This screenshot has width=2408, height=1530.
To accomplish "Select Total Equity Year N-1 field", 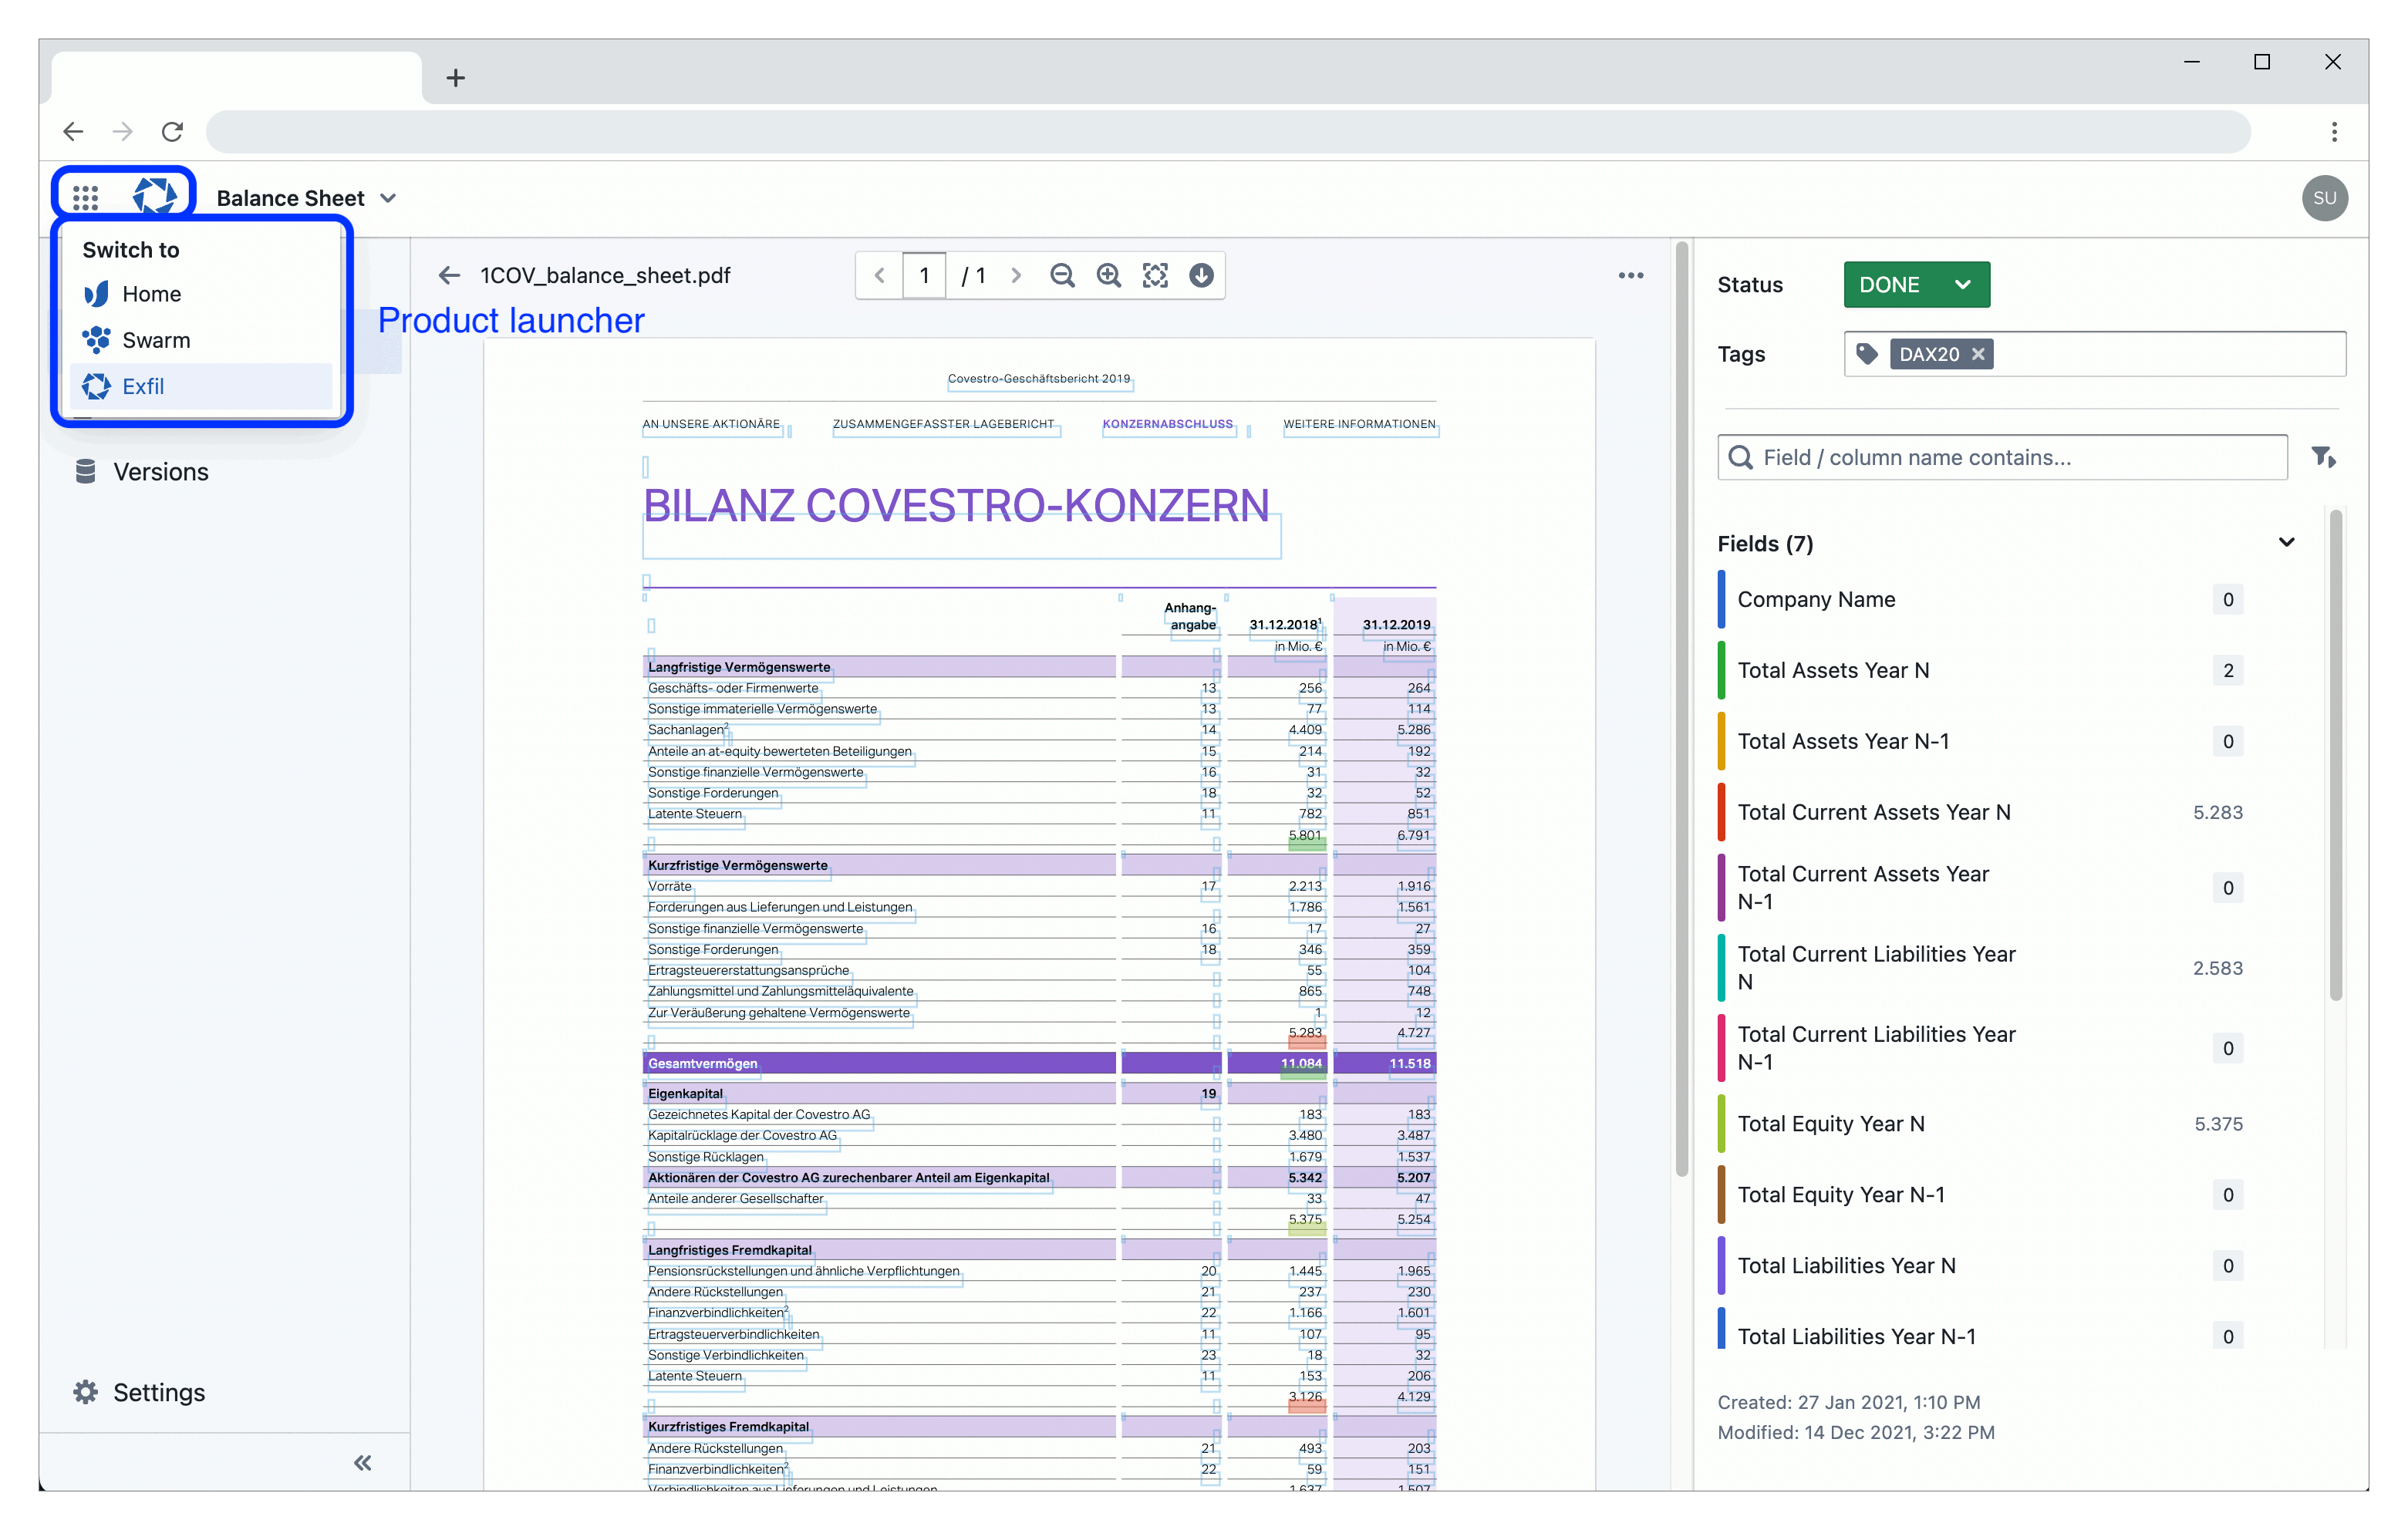I will click(x=1980, y=1195).
